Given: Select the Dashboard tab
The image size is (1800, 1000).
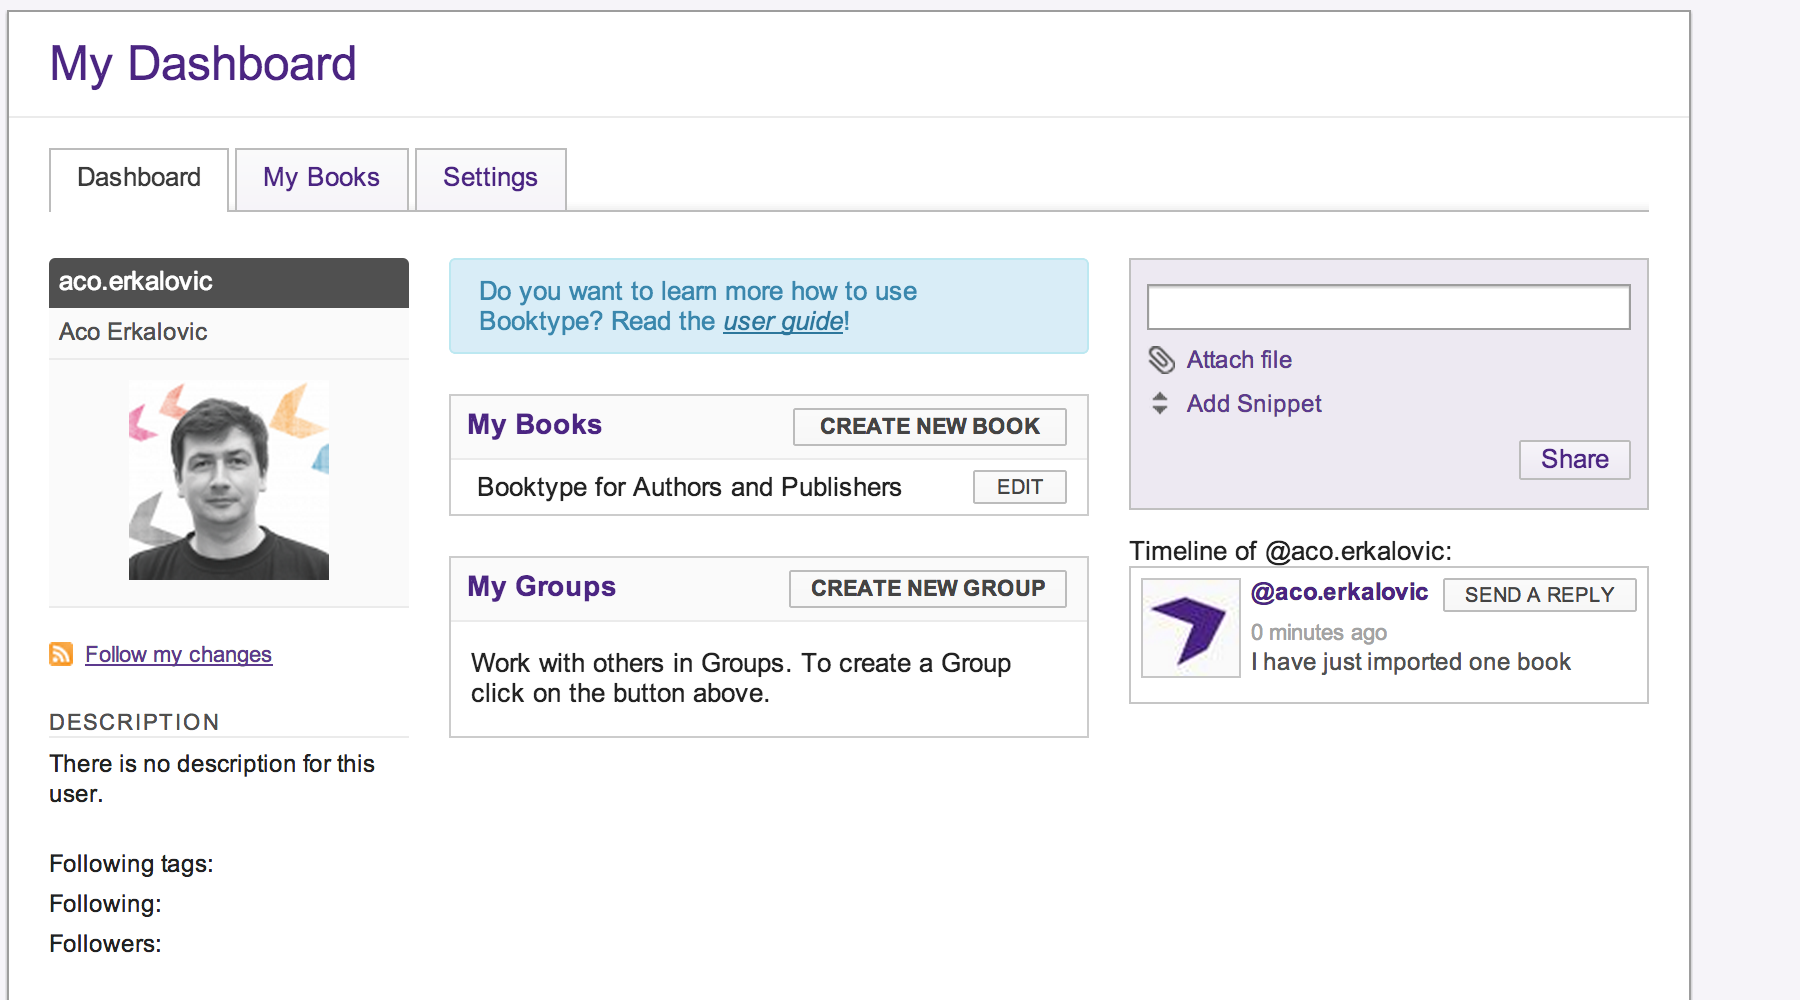Looking at the screenshot, I should [138, 178].
